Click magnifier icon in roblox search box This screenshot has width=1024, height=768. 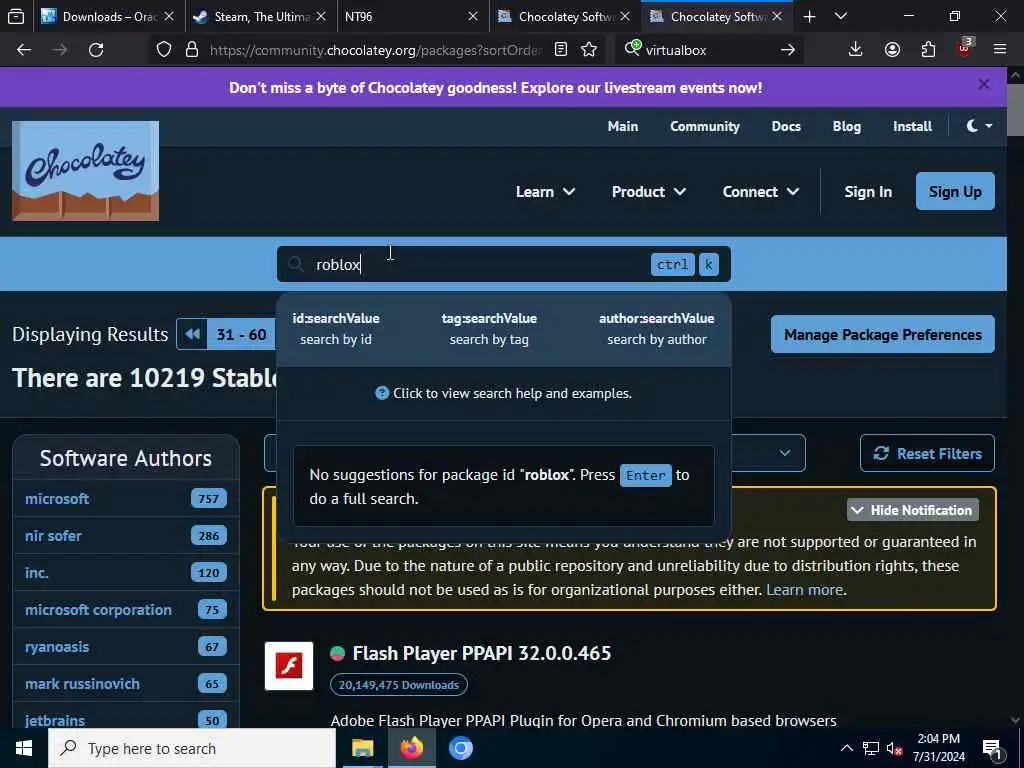click(x=296, y=264)
